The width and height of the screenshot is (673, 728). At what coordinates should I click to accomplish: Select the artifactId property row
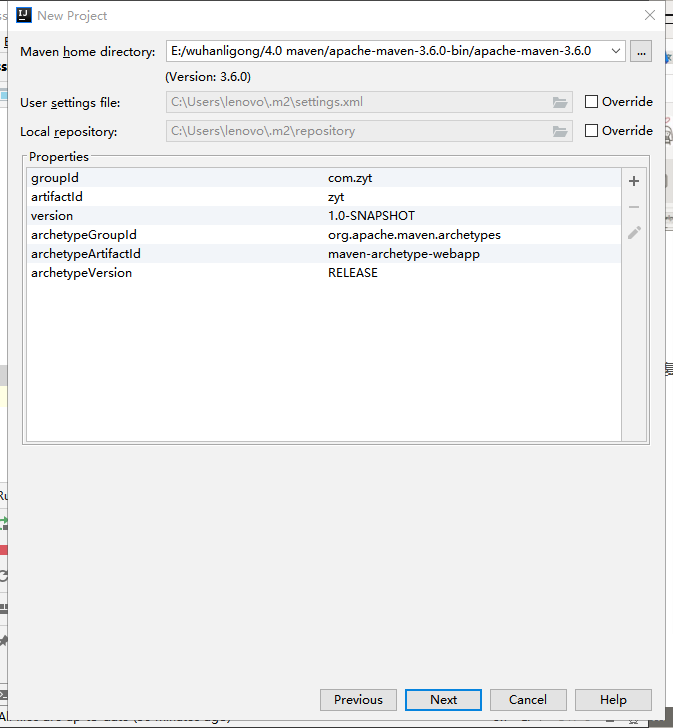[x=324, y=197]
